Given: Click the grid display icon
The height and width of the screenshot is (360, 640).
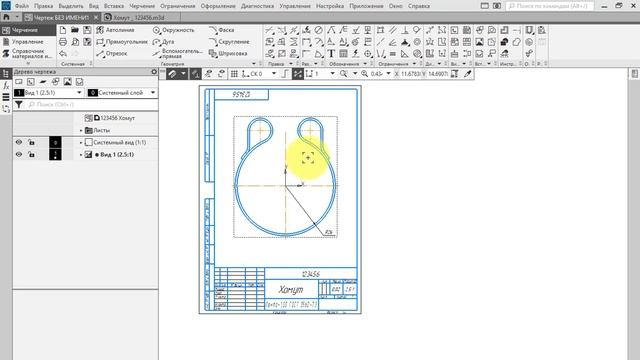Looking at the screenshot, I should pyautogui.click(x=234, y=74).
